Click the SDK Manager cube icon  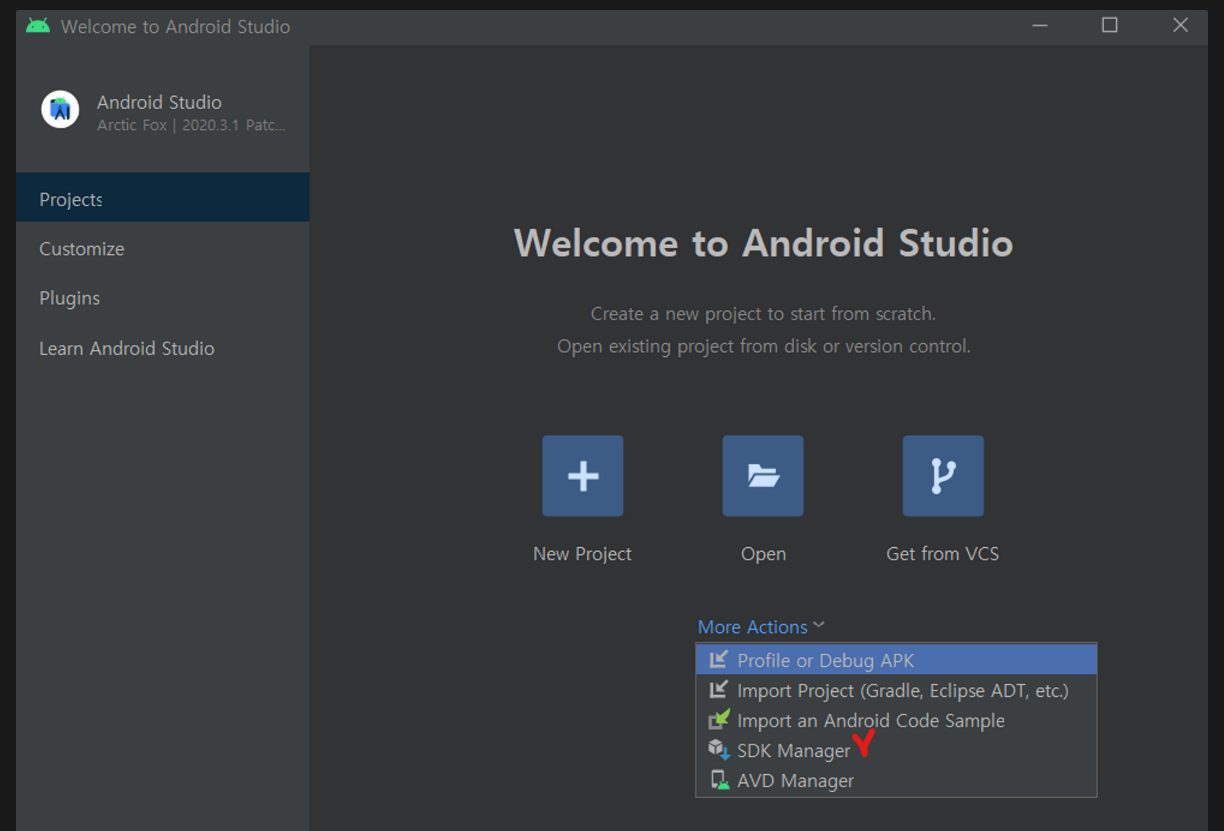click(719, 750)
